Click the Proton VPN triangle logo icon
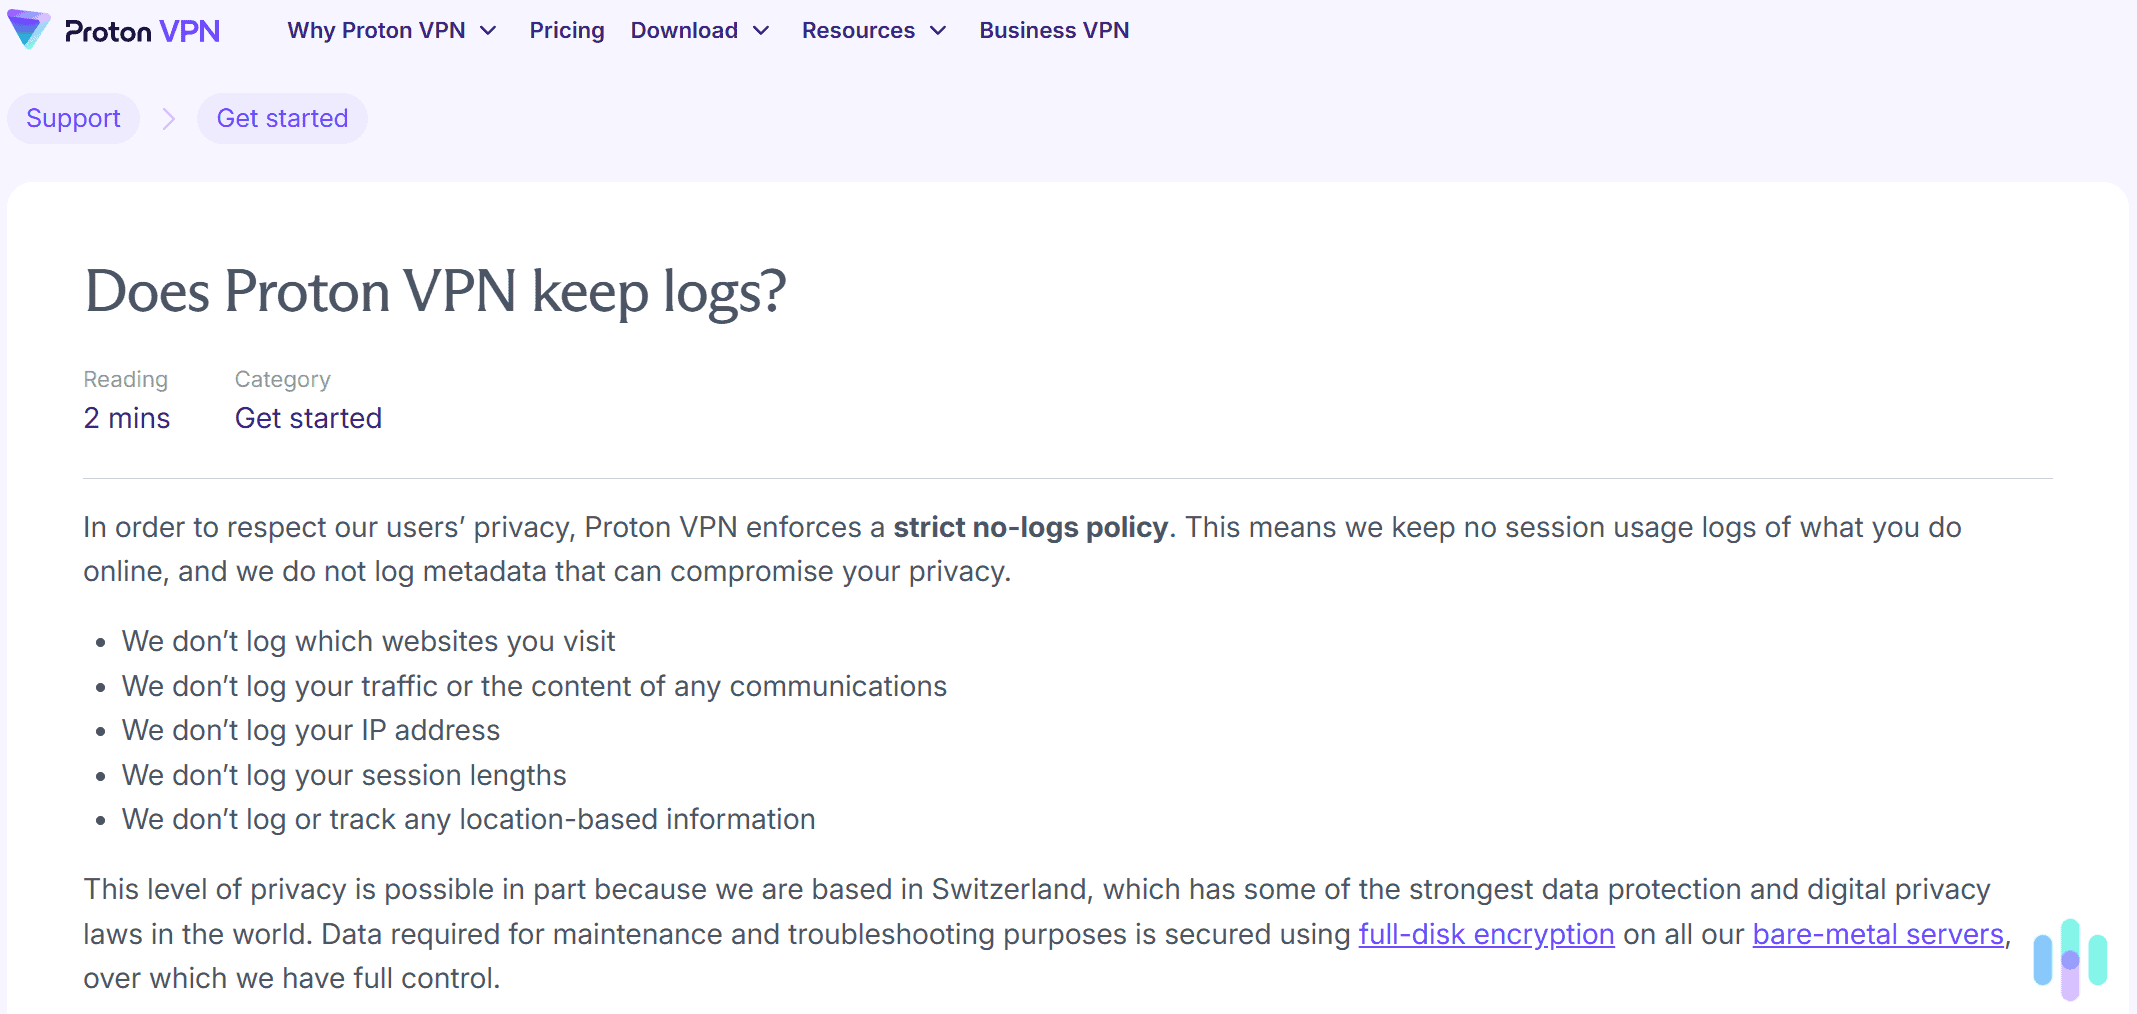2137x1014 pixels. [x=28, y=30]
